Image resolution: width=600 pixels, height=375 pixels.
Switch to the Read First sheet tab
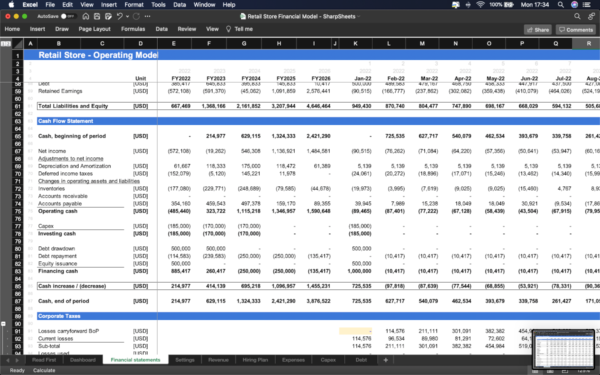coord(44,360)
